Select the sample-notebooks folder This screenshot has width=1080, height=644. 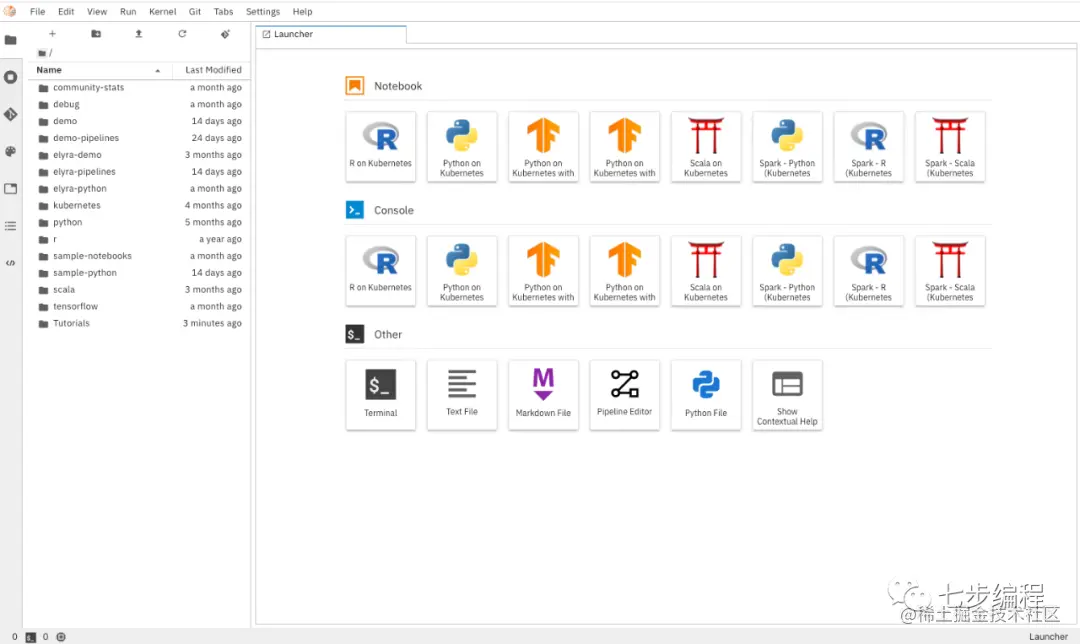(x=138, y=256)
